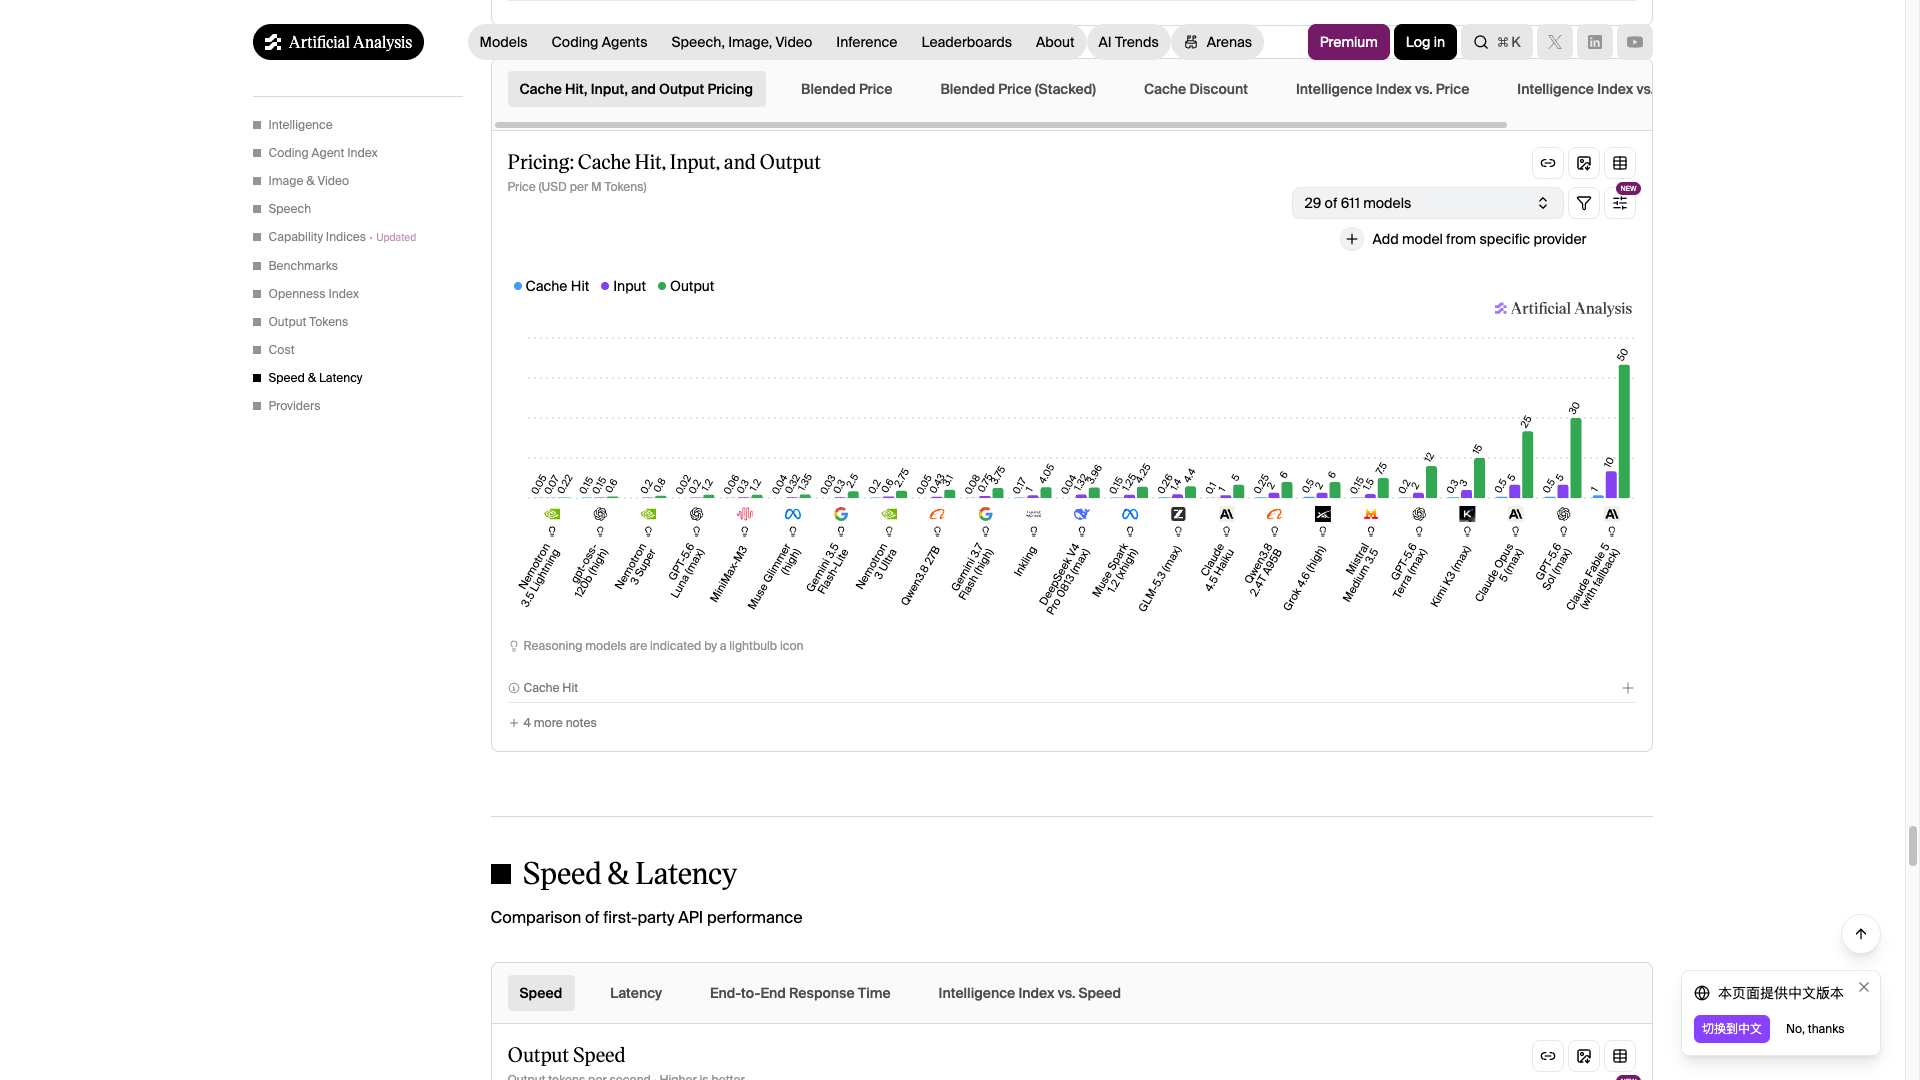Image resolution: width=1920 pixels, height=1080 pixels.
Task: Open the Speech, Image, Video menu
Action: (x=741, y=42)
